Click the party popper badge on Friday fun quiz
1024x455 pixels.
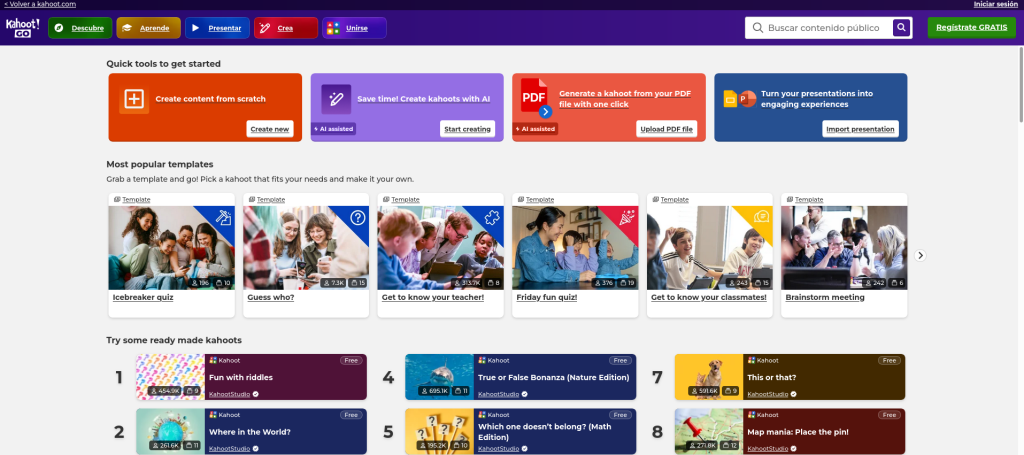tap(627, 217)
